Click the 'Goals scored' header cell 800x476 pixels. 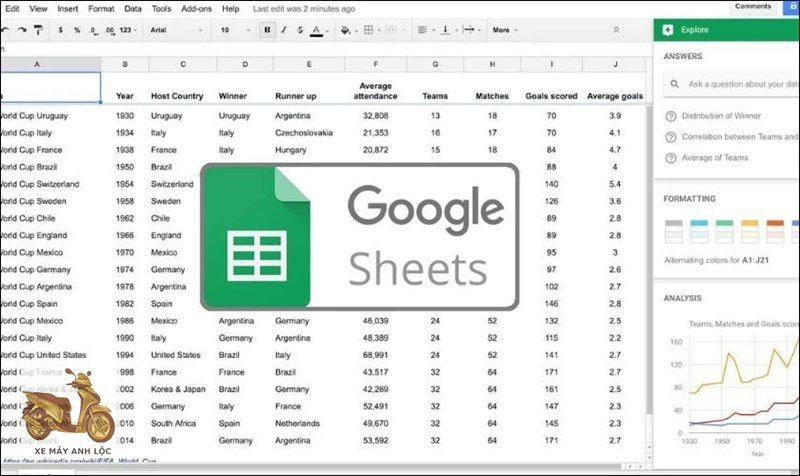[x=551, y=96]
